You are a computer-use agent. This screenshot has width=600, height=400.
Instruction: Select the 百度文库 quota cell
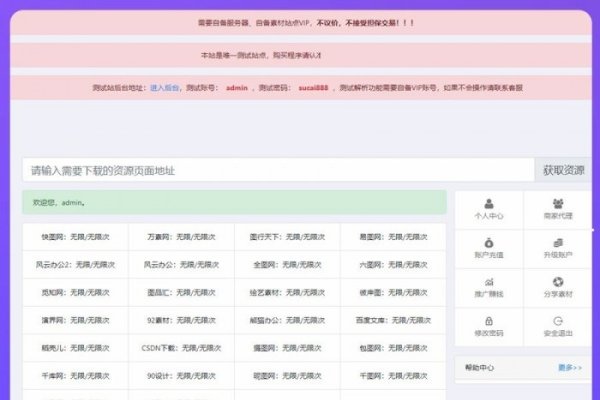tap(393, 320)
